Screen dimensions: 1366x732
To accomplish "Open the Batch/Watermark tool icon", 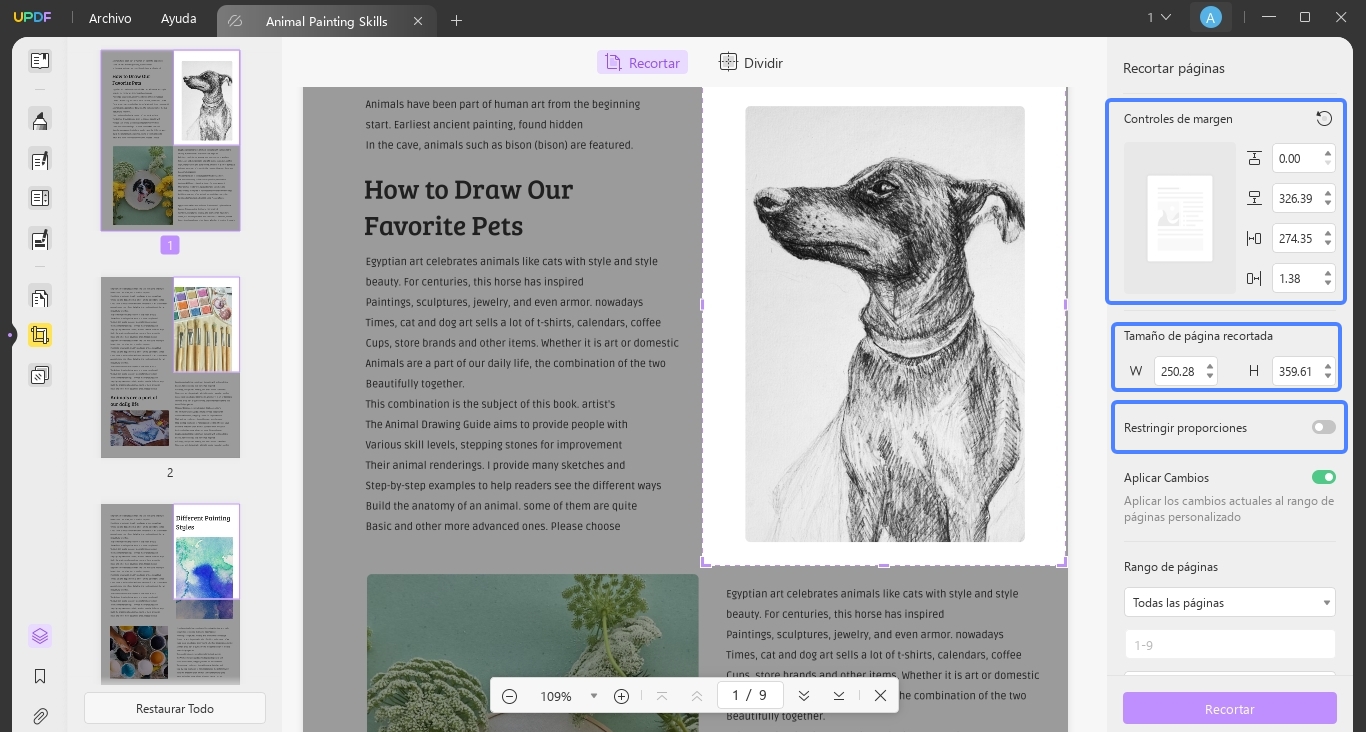I will (x=40, y=375).
